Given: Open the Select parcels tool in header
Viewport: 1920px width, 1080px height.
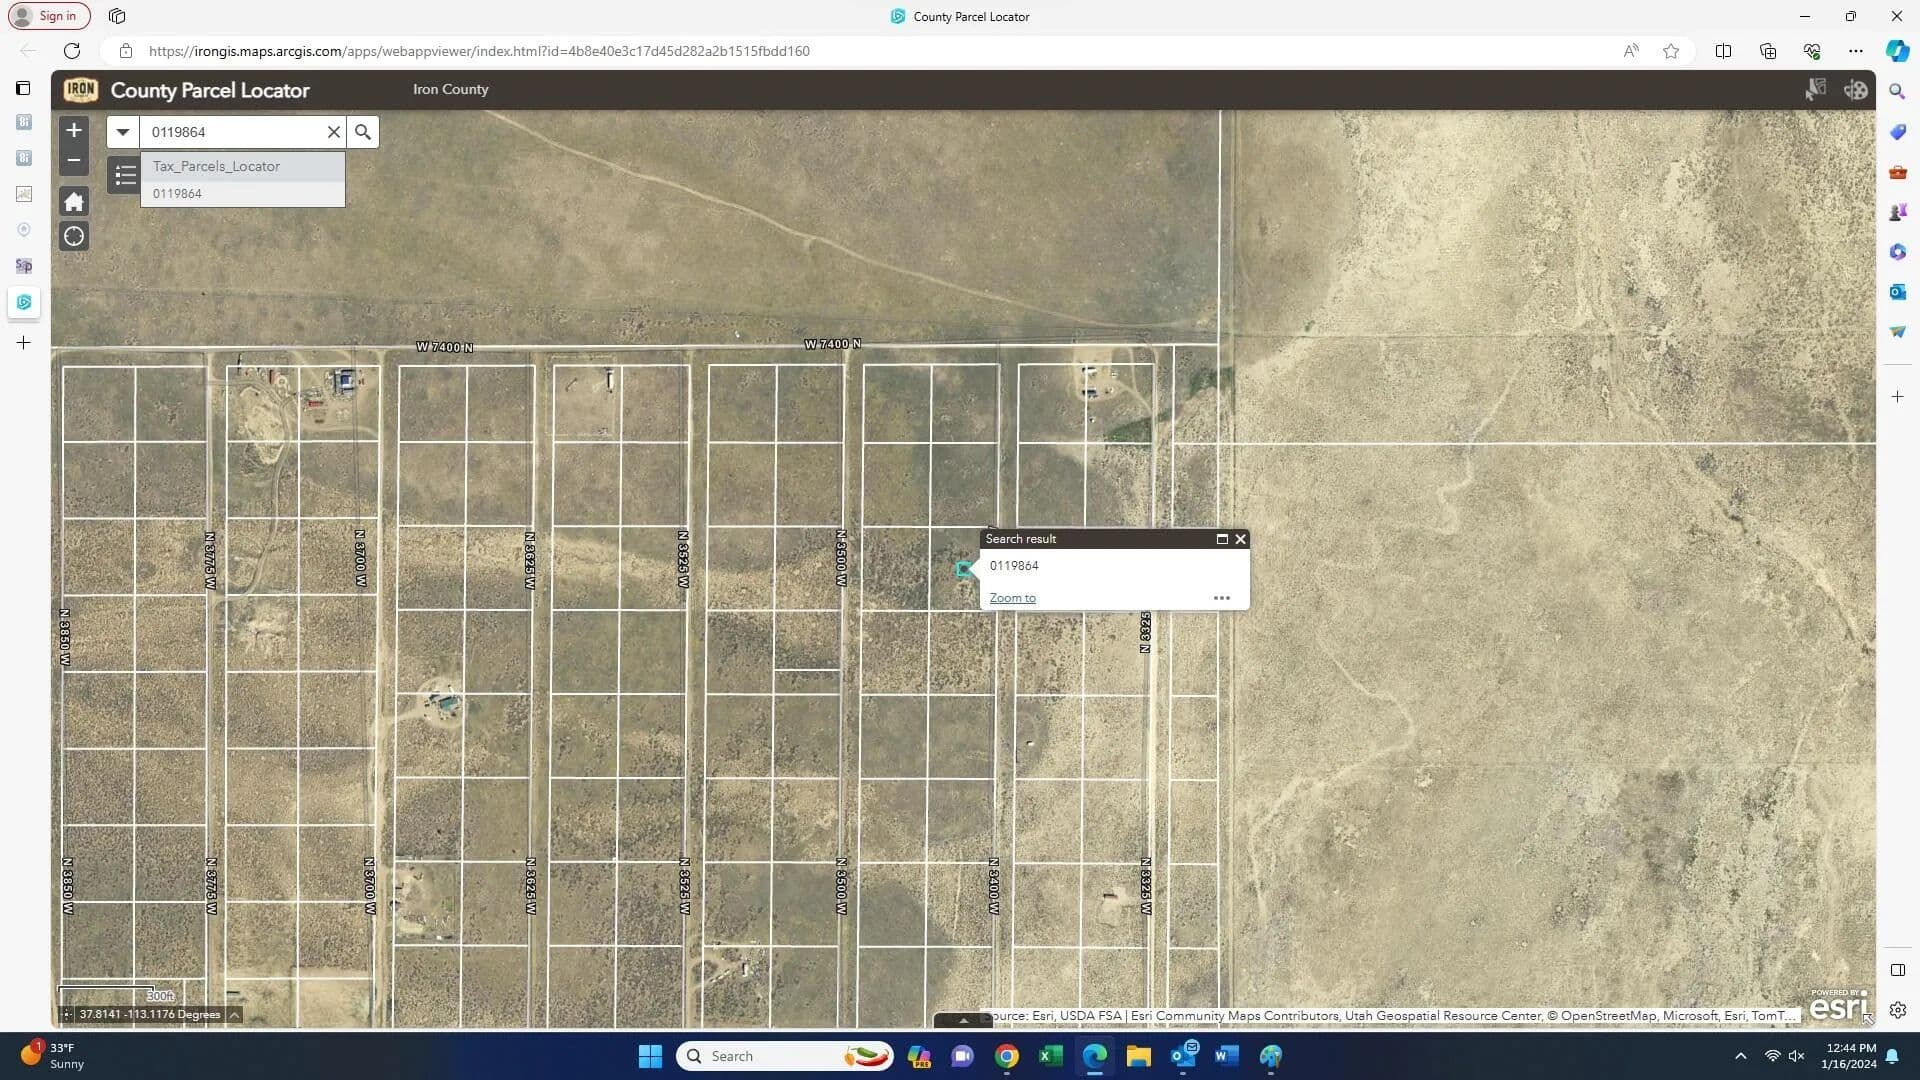Looking at the screenshot, I should (1815, 90).
